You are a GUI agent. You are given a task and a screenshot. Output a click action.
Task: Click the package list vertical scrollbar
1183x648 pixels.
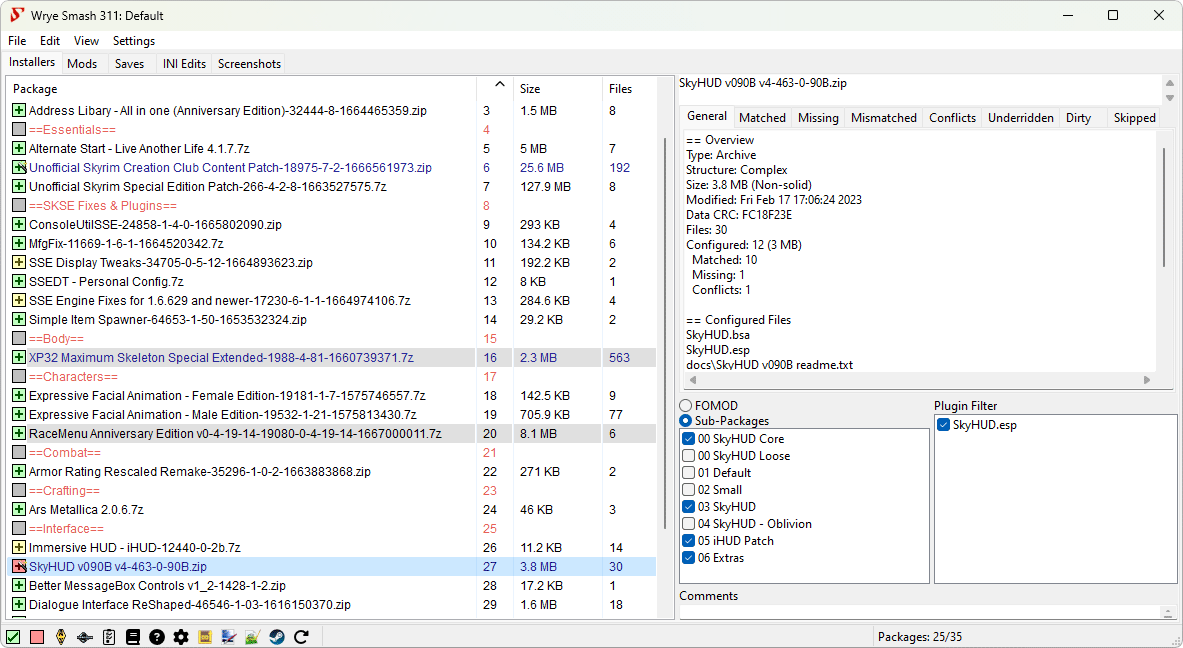[665, 332]
